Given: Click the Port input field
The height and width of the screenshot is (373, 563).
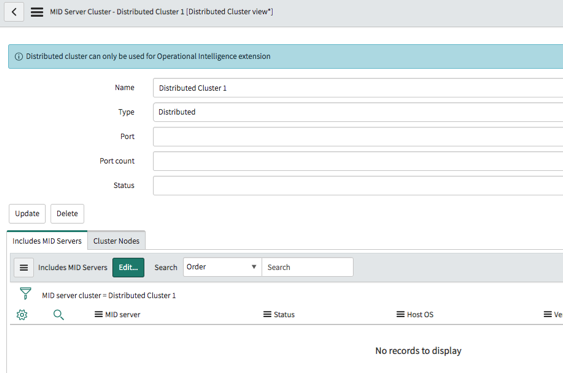Looking at the screenshot, I should [358, 136].
